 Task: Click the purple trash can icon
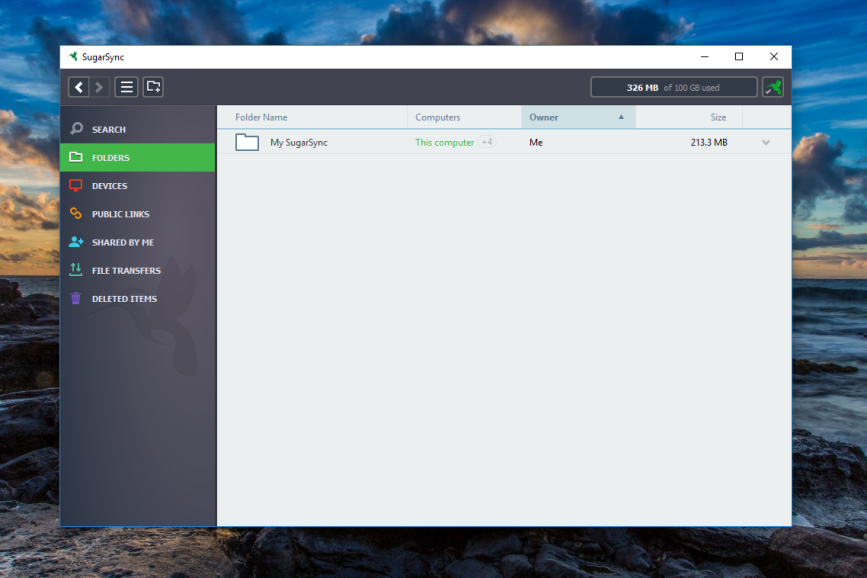[x=76, y=298]
